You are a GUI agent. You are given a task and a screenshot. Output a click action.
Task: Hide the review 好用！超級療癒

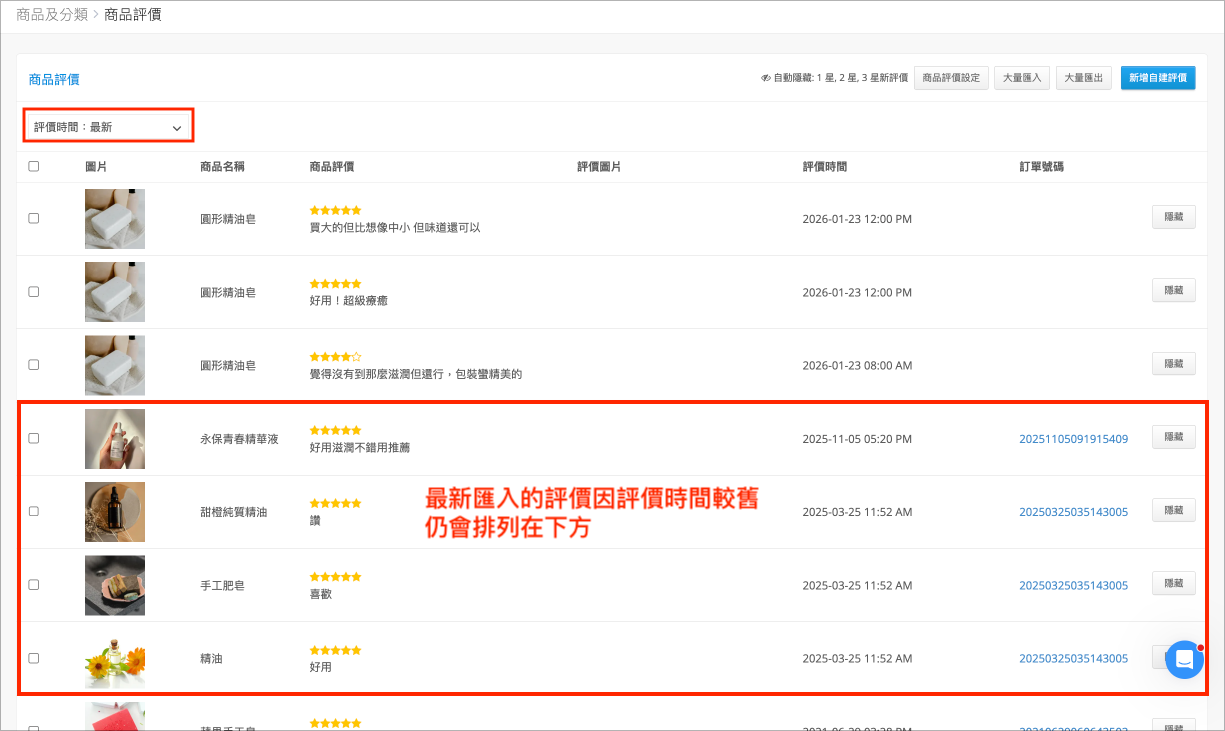[1174, 291]
